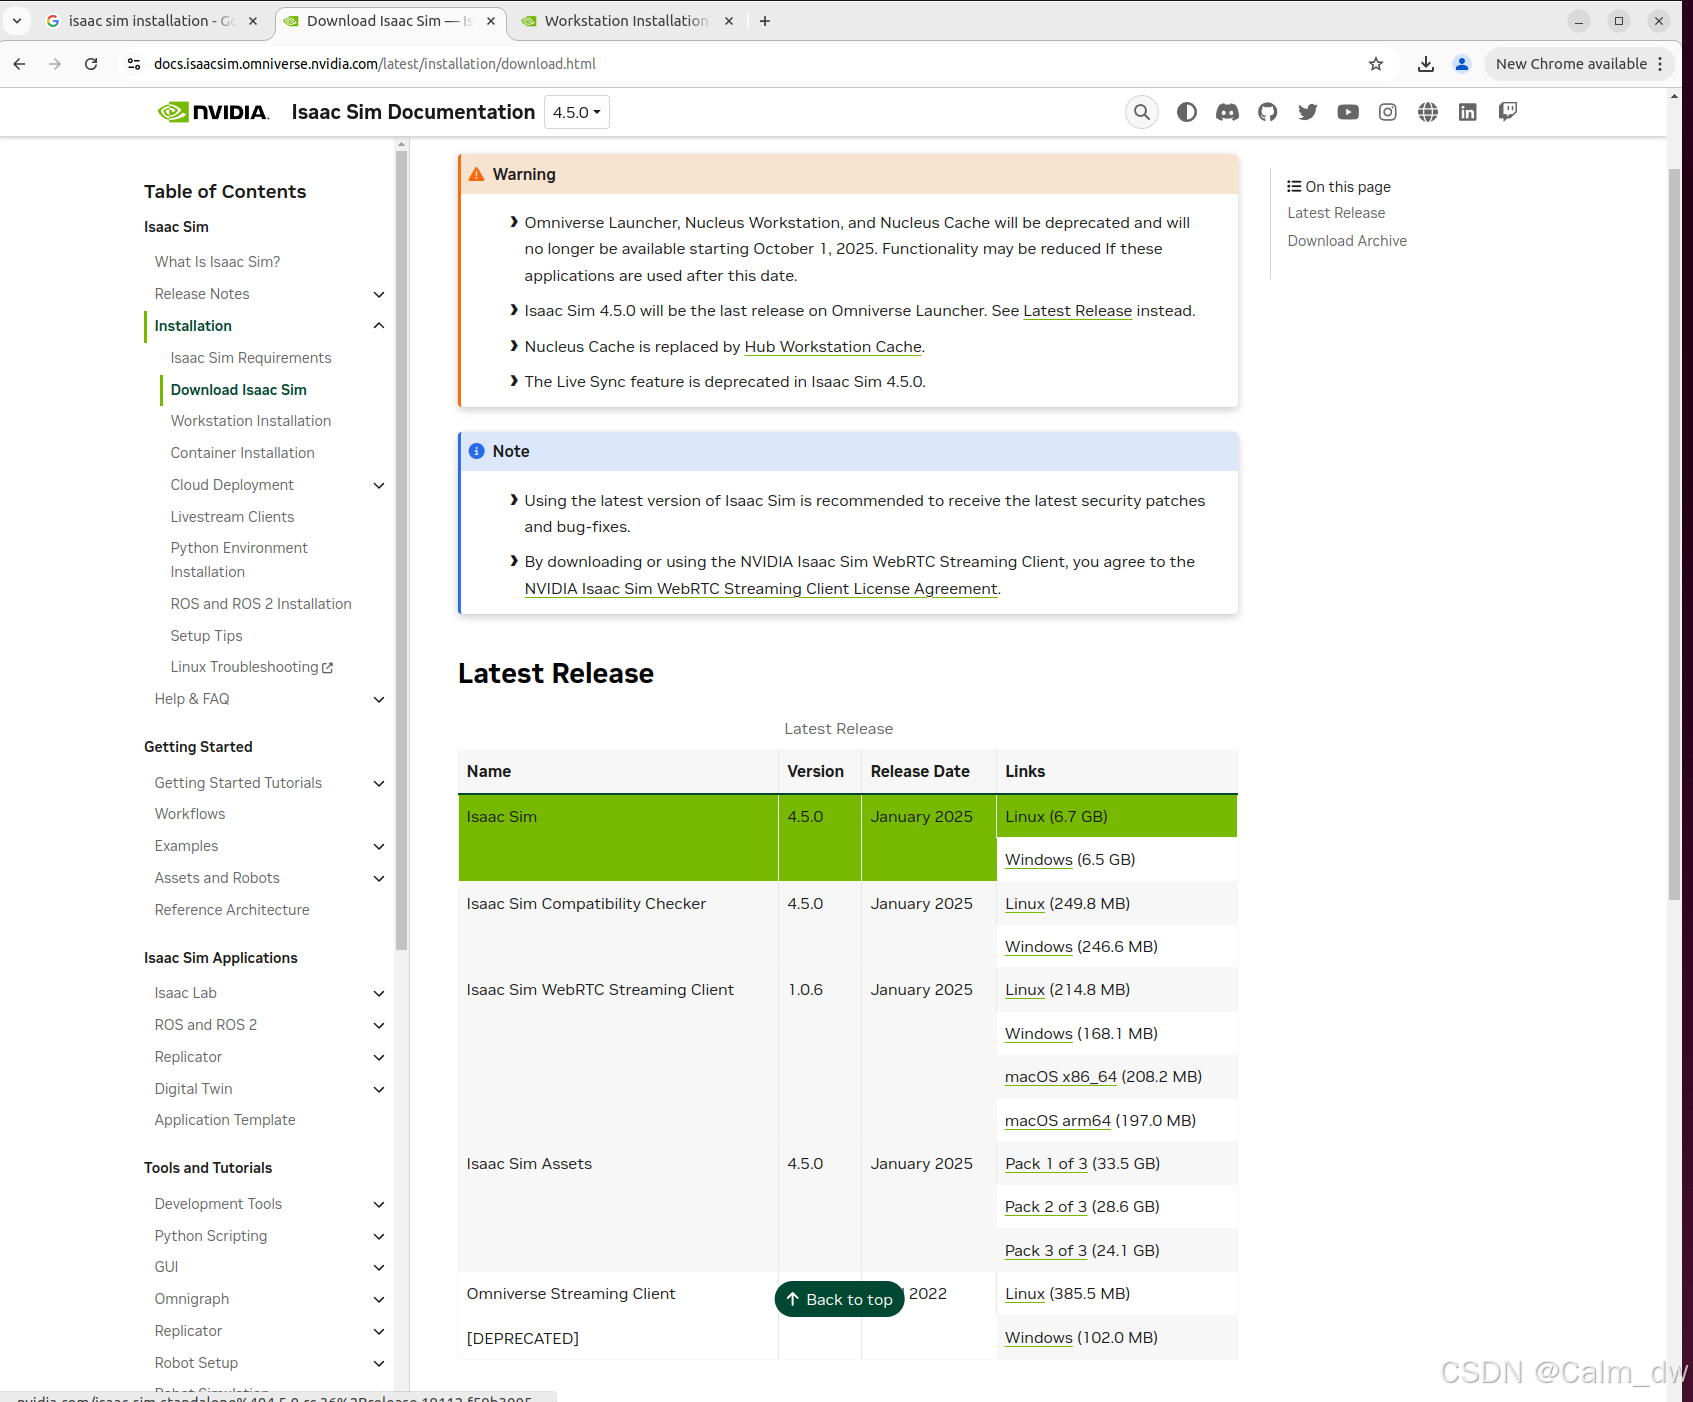Open Livestream Clients page
Screen dimensions: 1693x1402
(232, 517)
